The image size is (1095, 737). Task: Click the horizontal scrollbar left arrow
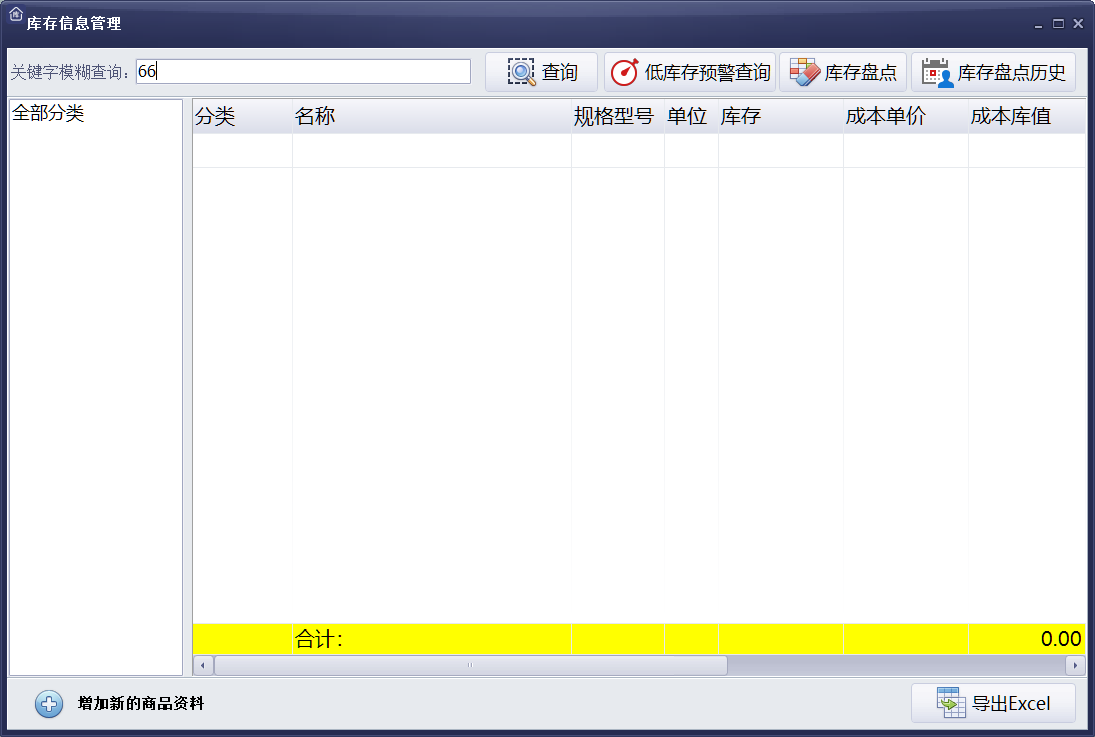click(203, 665)
